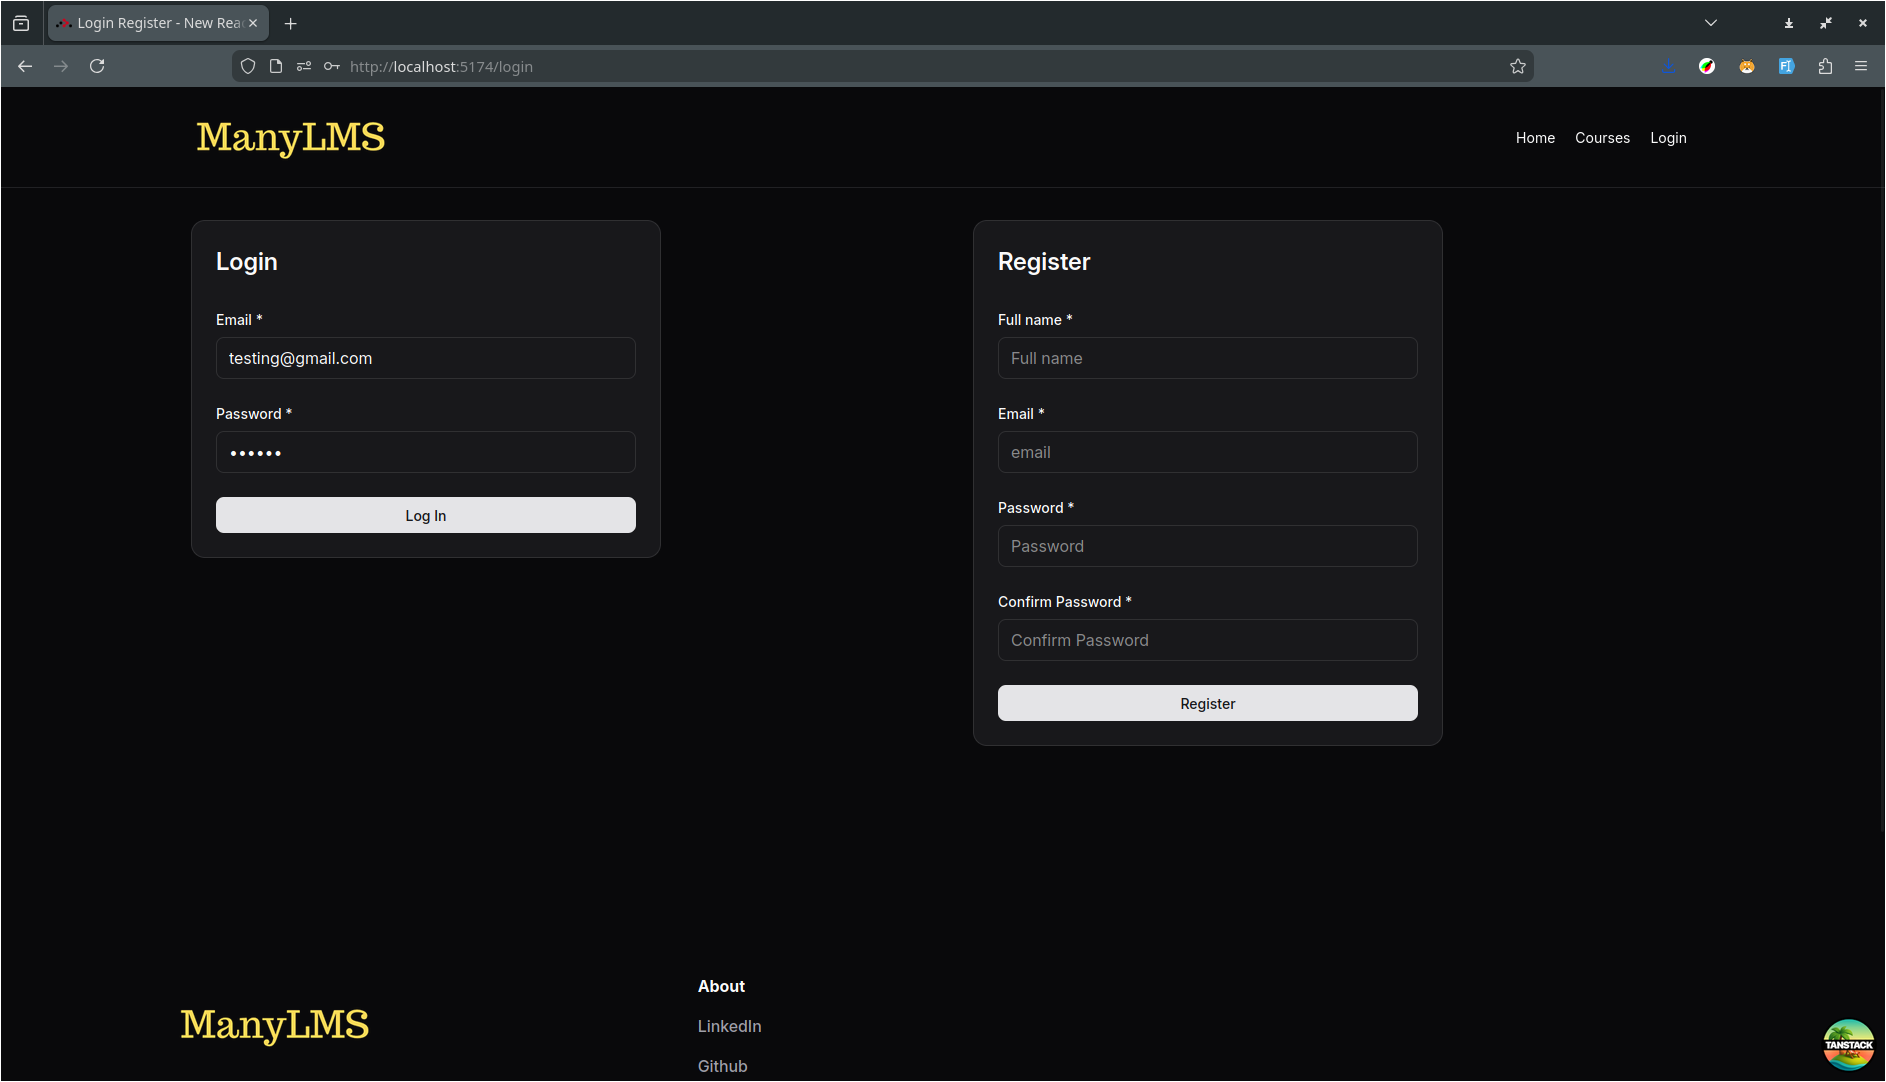1886x1082 pixels.
Task: Click the Register button
Action: point(1207,703)
